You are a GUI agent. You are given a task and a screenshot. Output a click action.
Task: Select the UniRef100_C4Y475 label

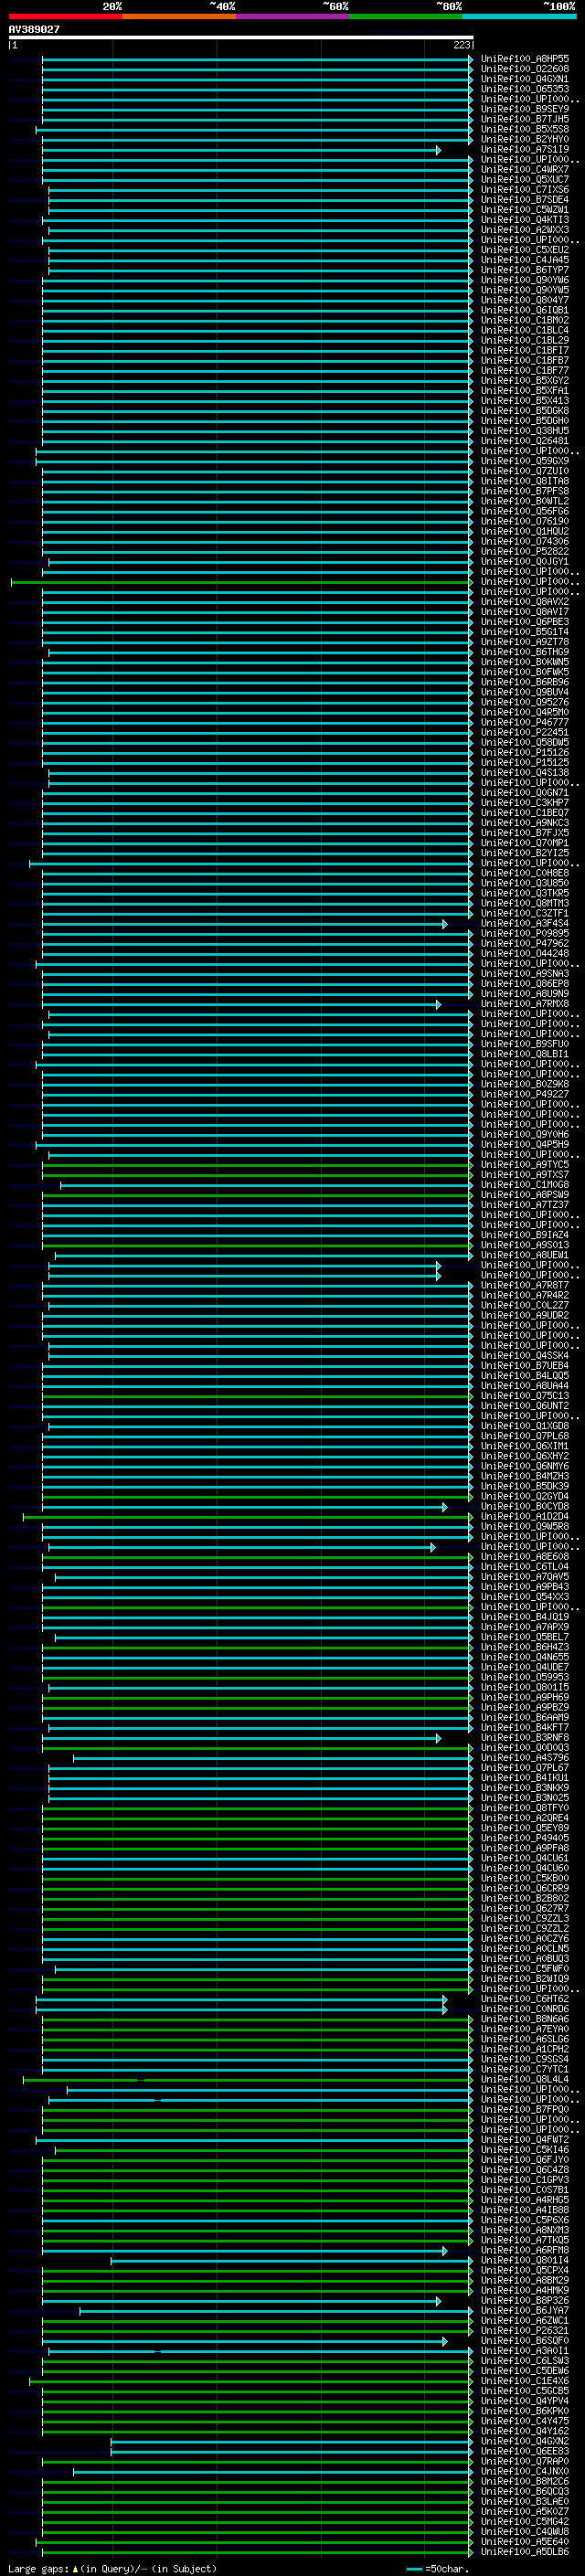(525, 2422)
